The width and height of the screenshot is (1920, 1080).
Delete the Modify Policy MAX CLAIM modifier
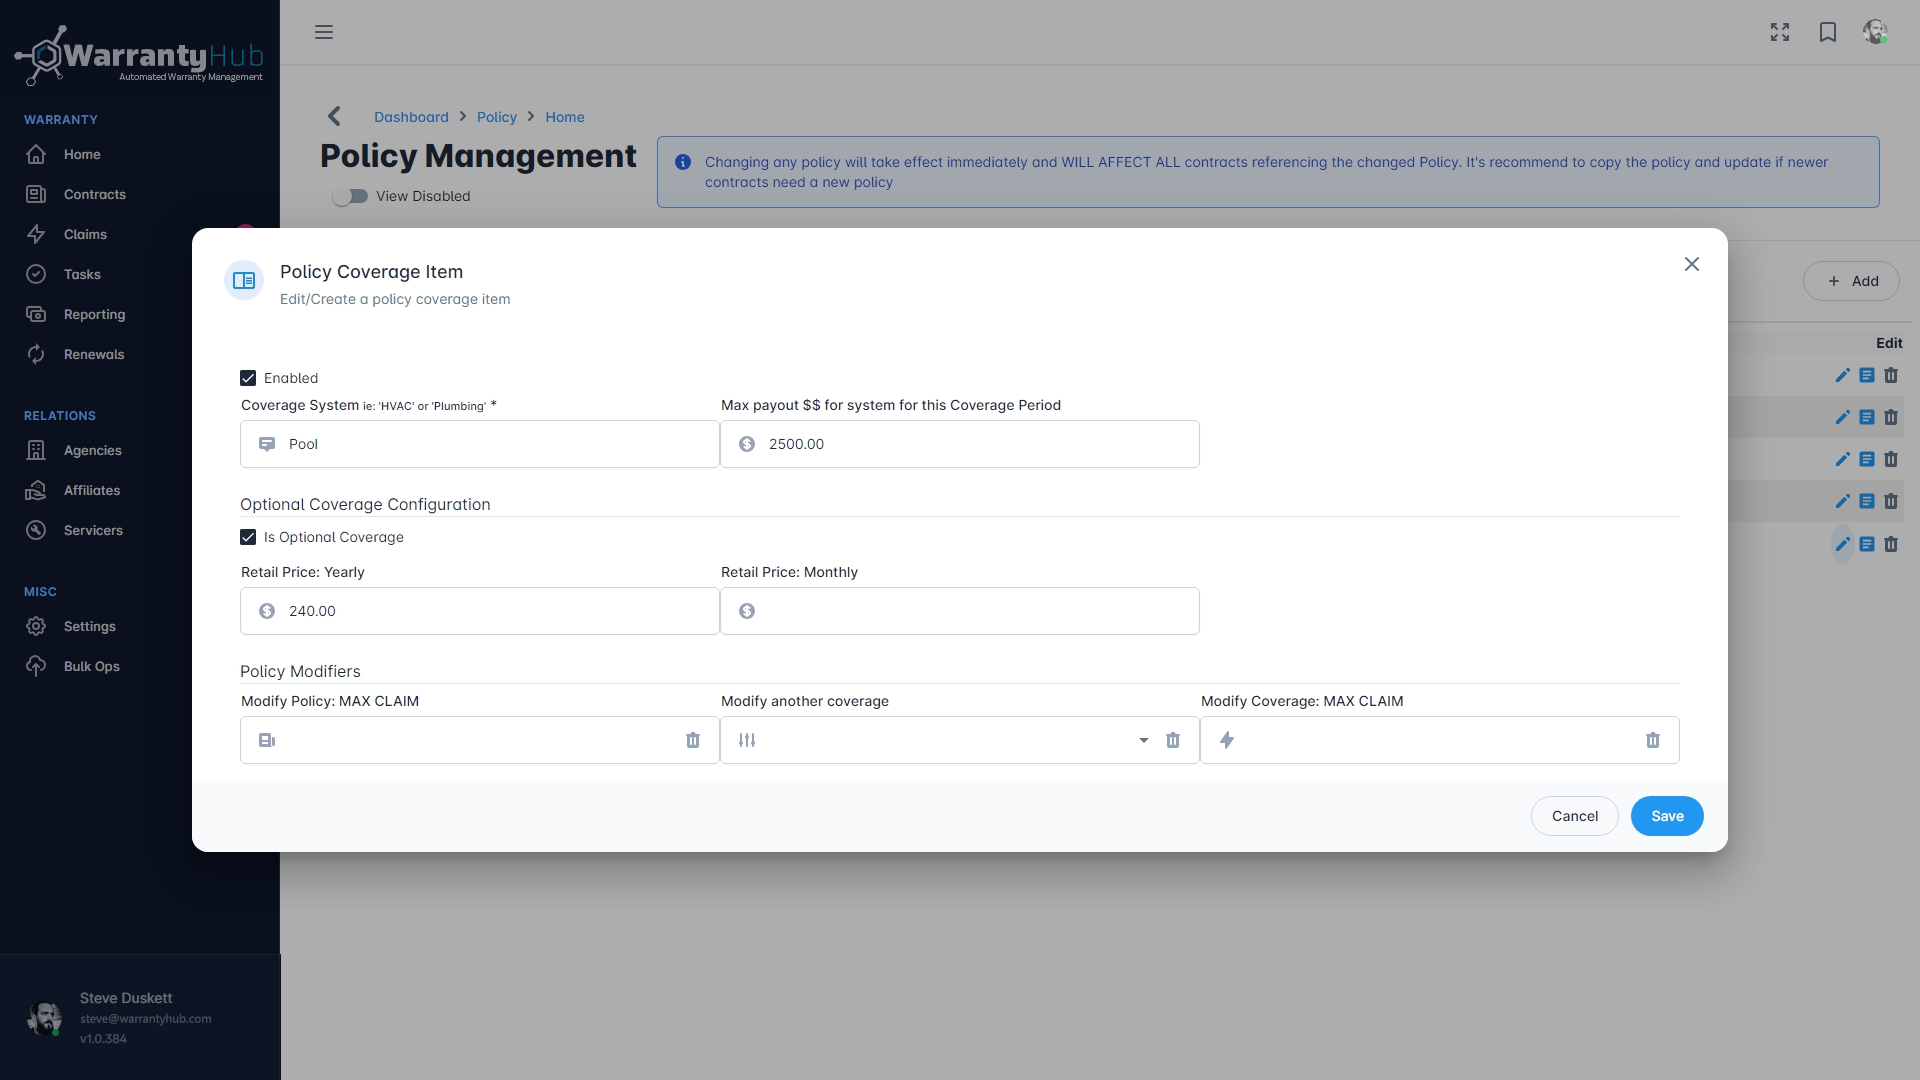[693, 740]
